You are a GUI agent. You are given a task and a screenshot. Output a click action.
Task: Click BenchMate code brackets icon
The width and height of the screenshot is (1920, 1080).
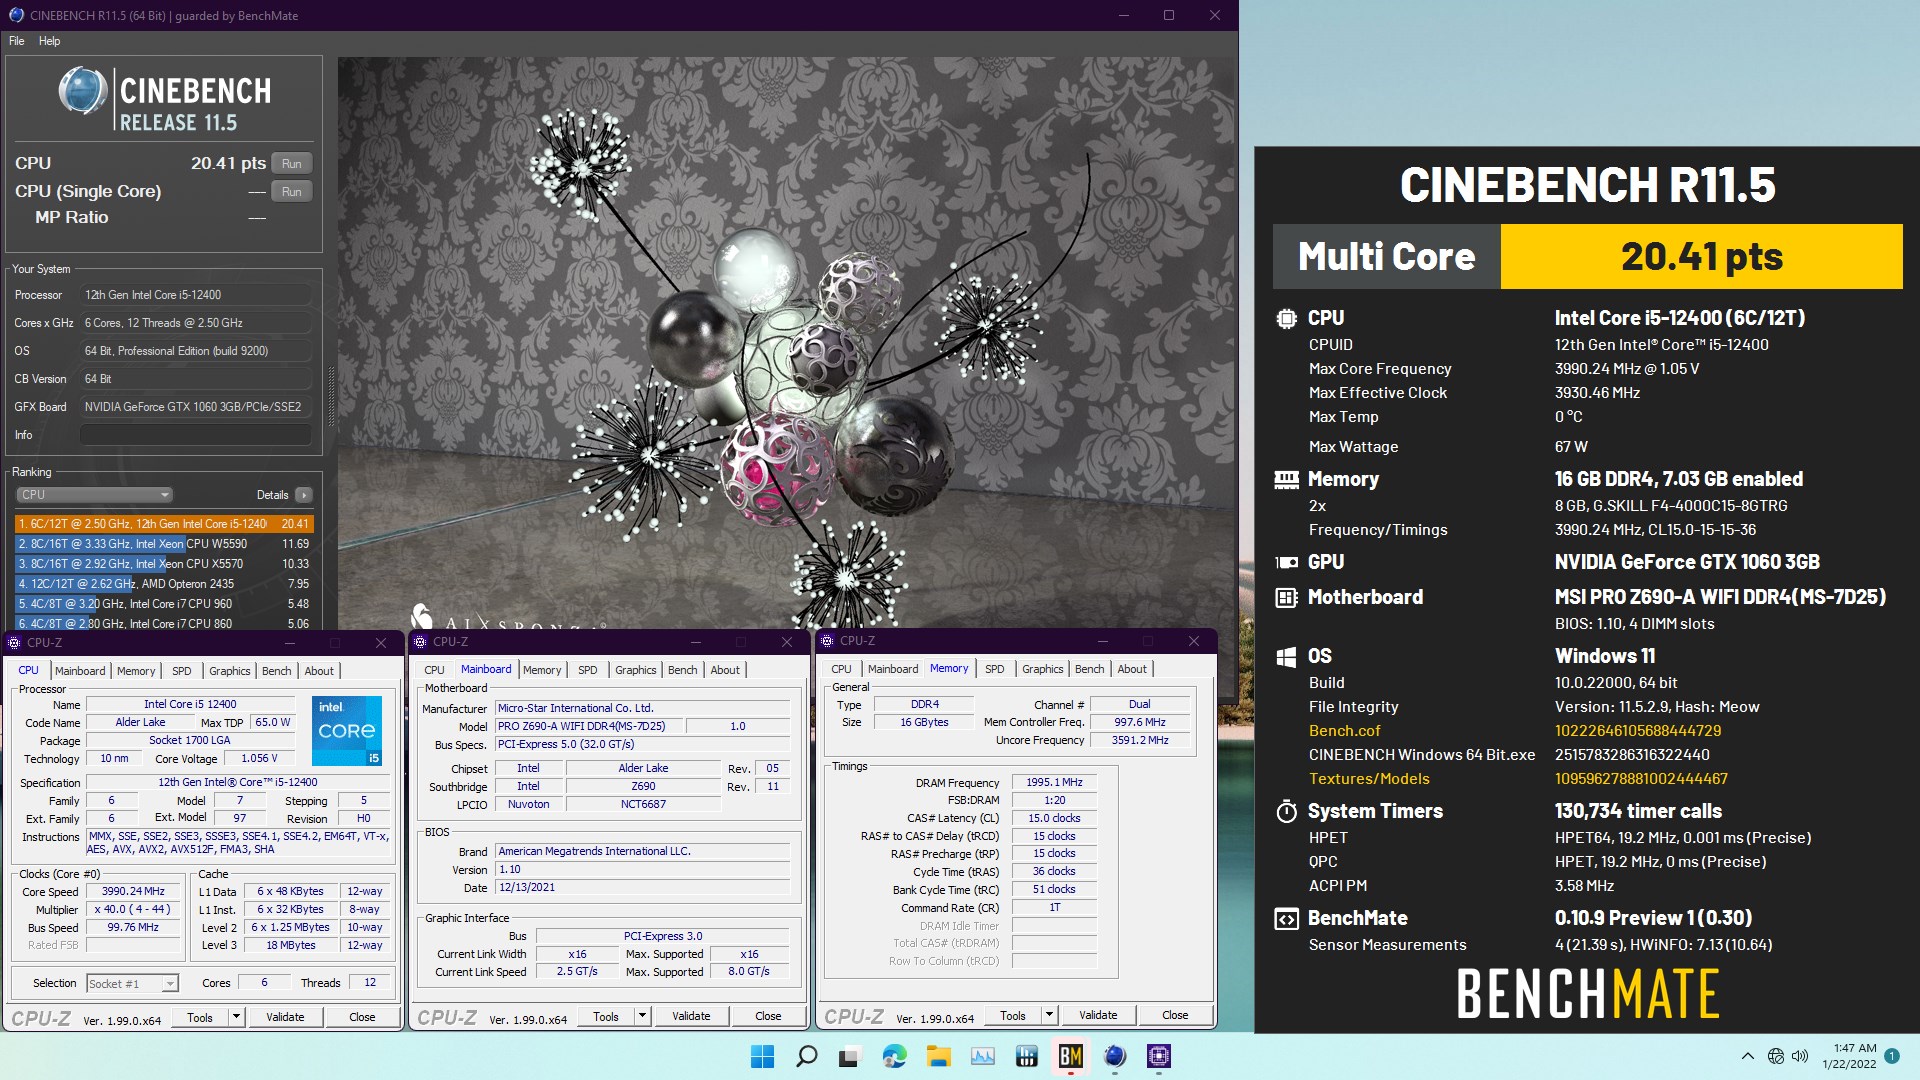(1286, 919)
